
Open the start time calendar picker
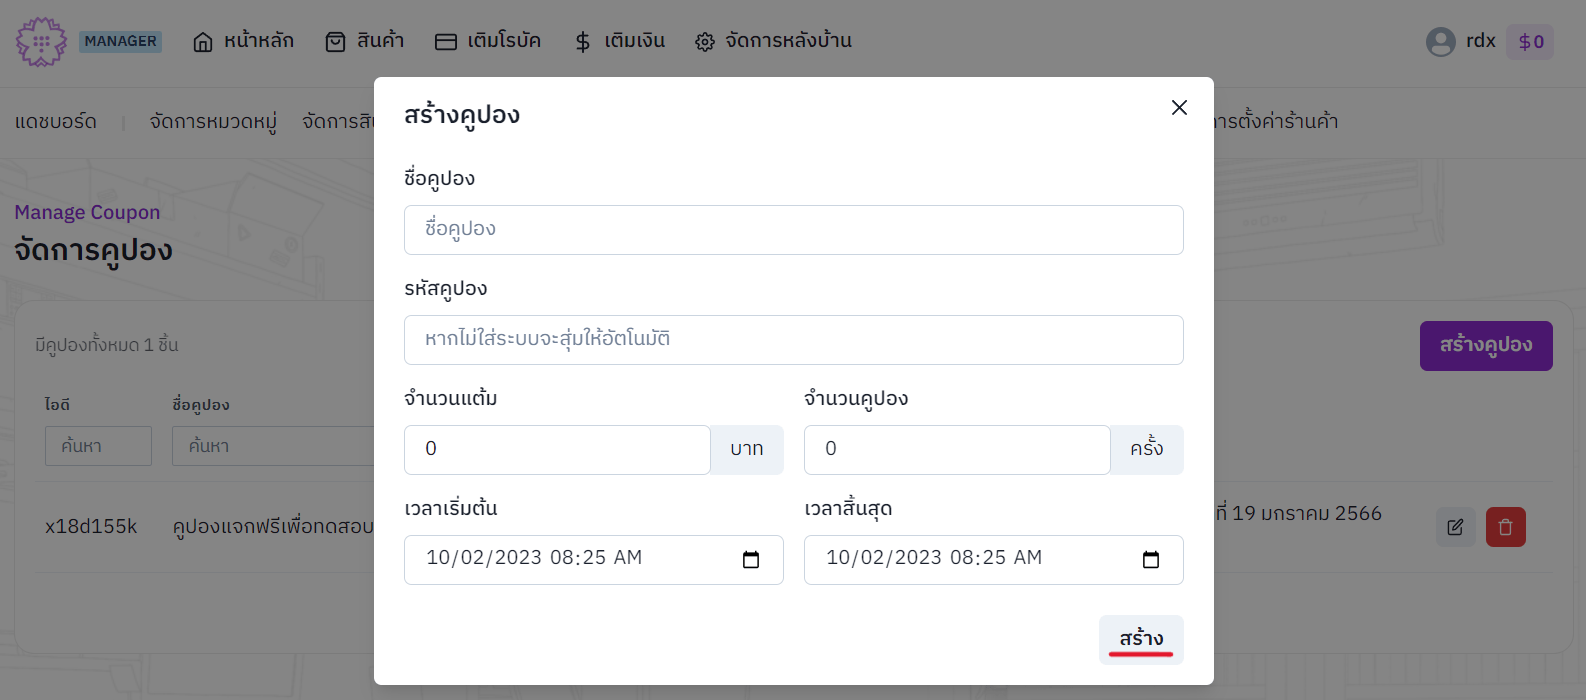coord(751,560)
